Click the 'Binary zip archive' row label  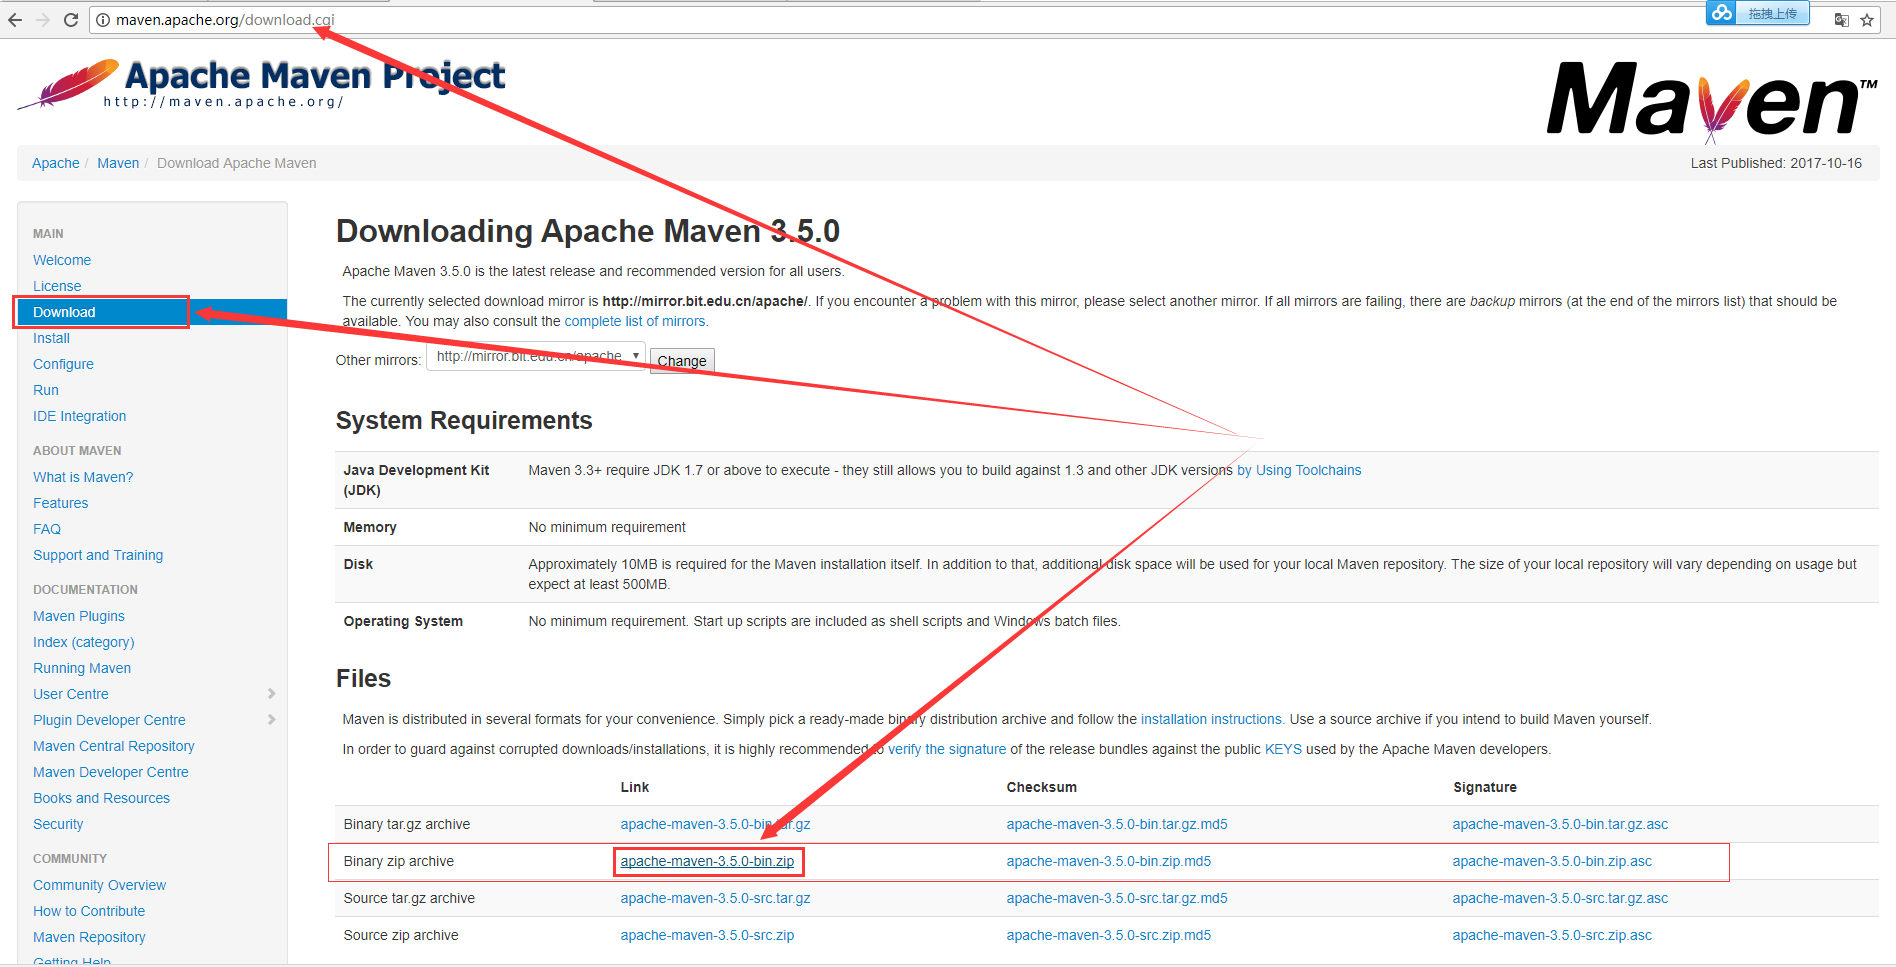tap(398, 861)
